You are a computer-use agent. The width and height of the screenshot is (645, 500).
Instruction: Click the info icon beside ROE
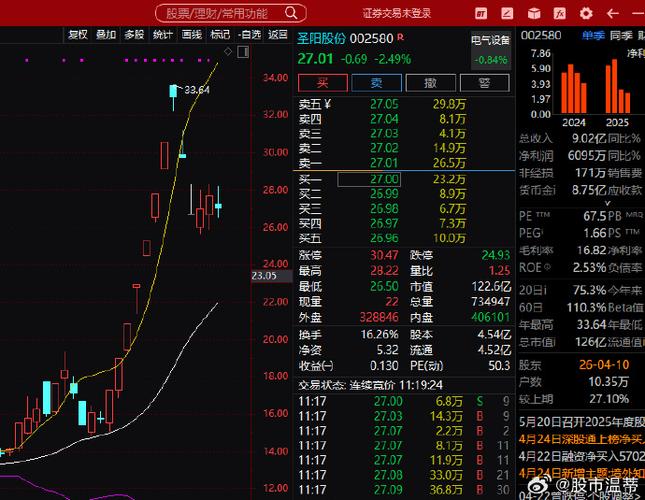tap(547, 267)
